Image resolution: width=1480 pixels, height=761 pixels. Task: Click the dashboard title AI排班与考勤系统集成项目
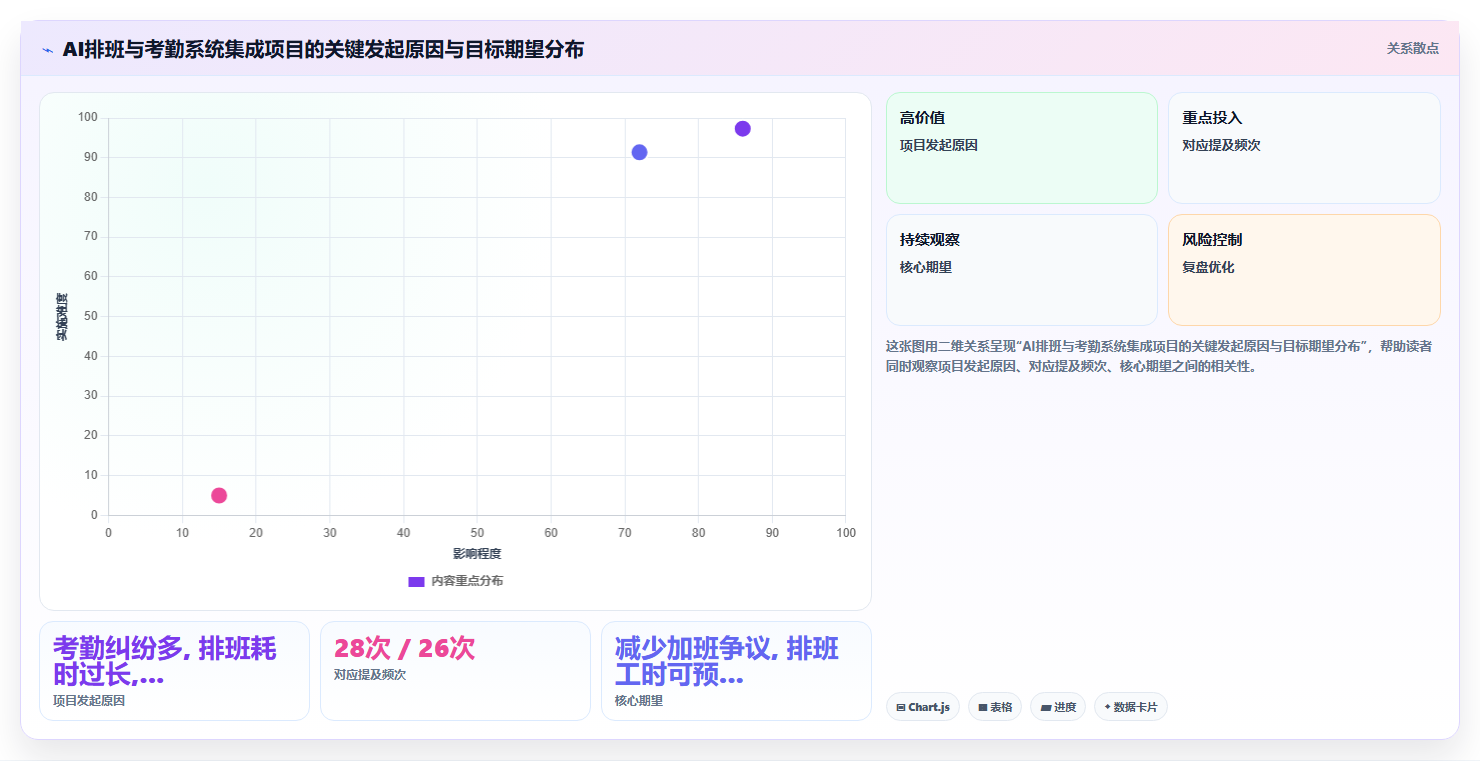click(323, 49)
